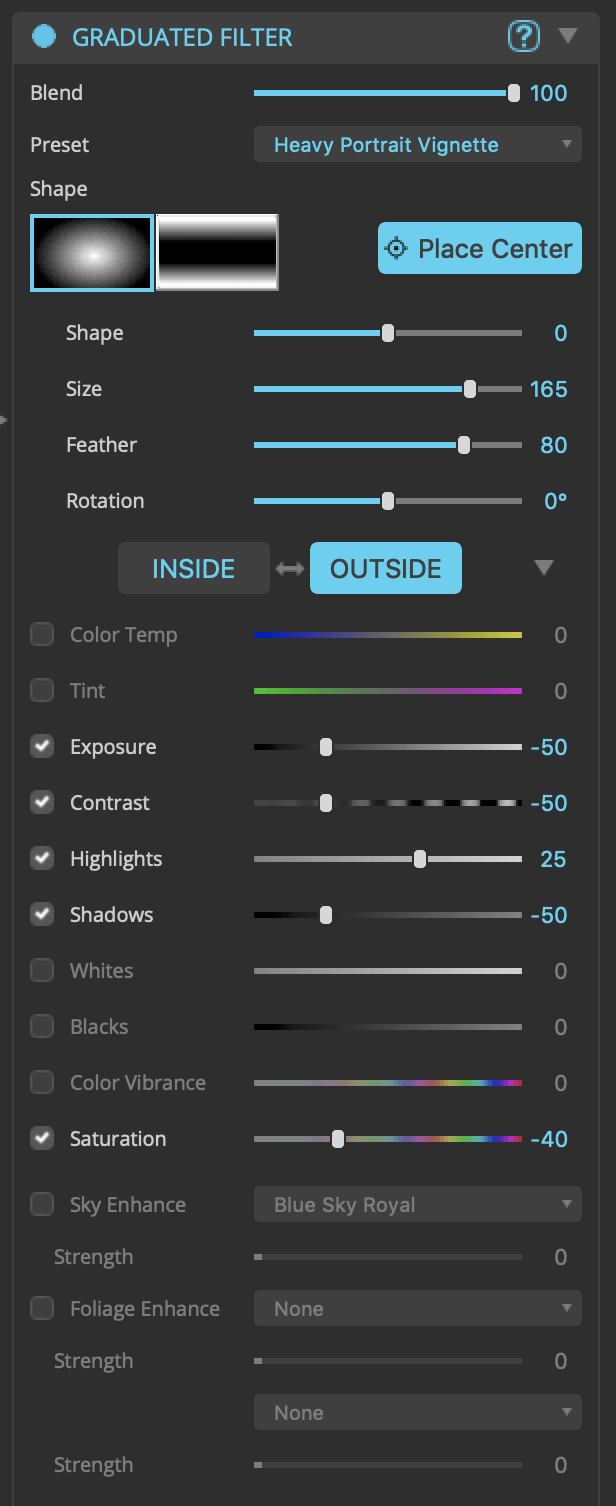Viewport: 616px width, 1506px height.
Task: Click the Blend slider handle
Action: coord(514,93)
